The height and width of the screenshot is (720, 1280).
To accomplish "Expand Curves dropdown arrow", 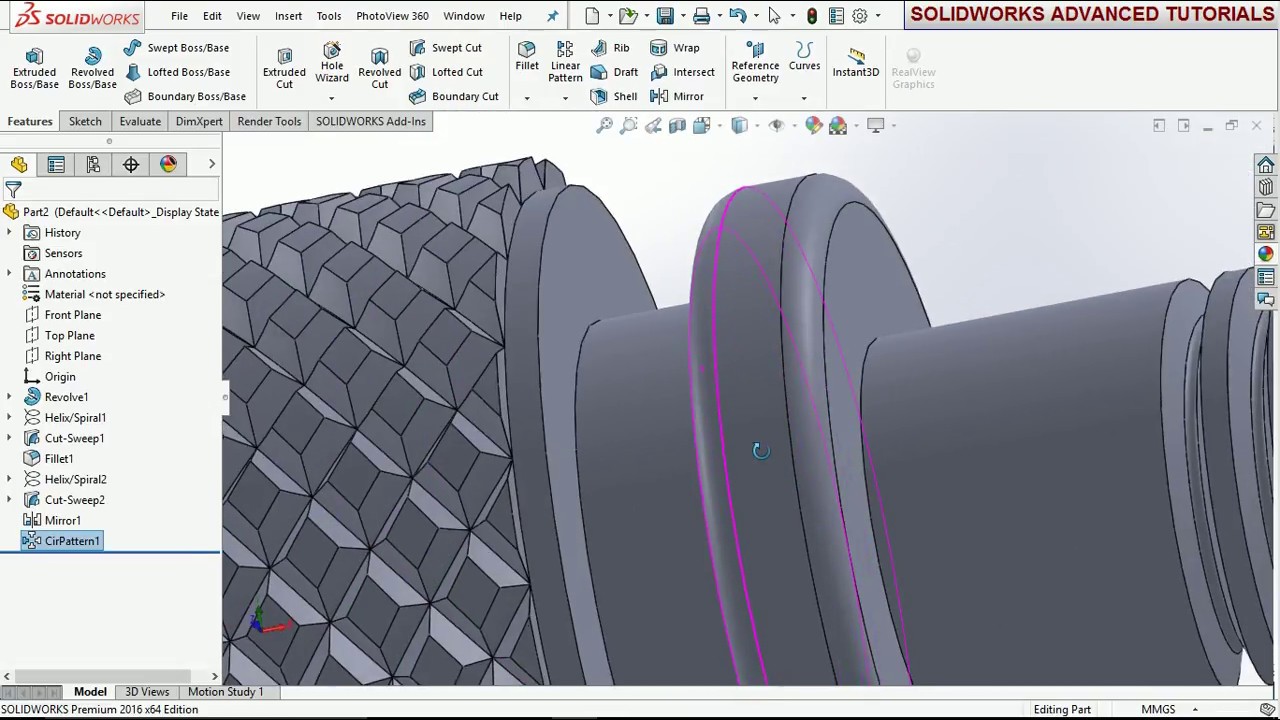I will click(x=804, y=98).
